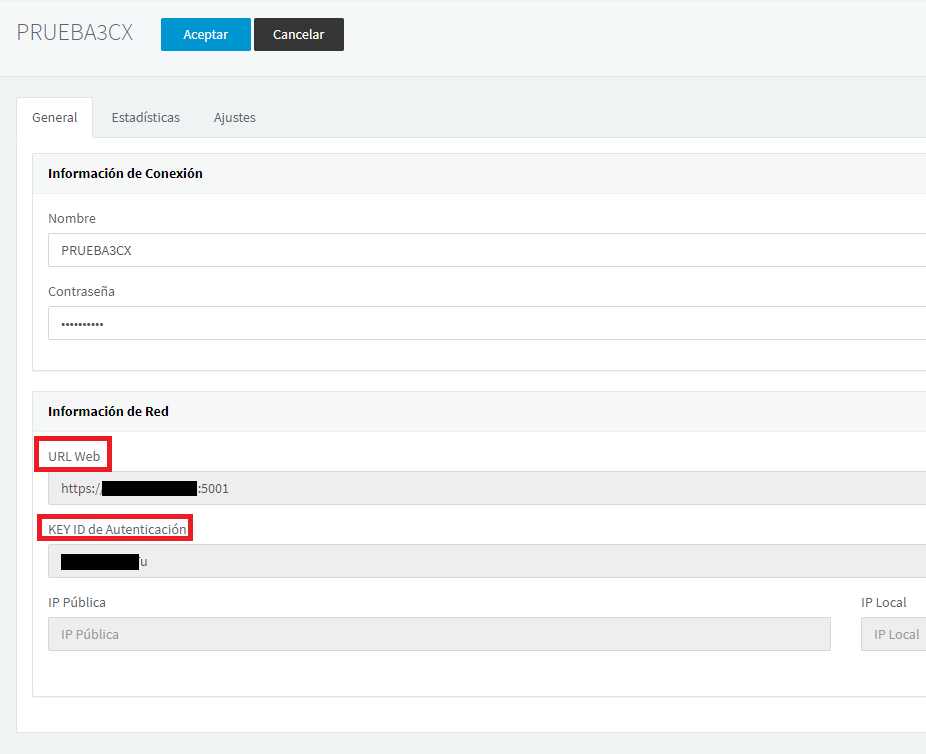Click the Información de Red section header
Screen dimensions: 926x754
click(x=109, y=412)
